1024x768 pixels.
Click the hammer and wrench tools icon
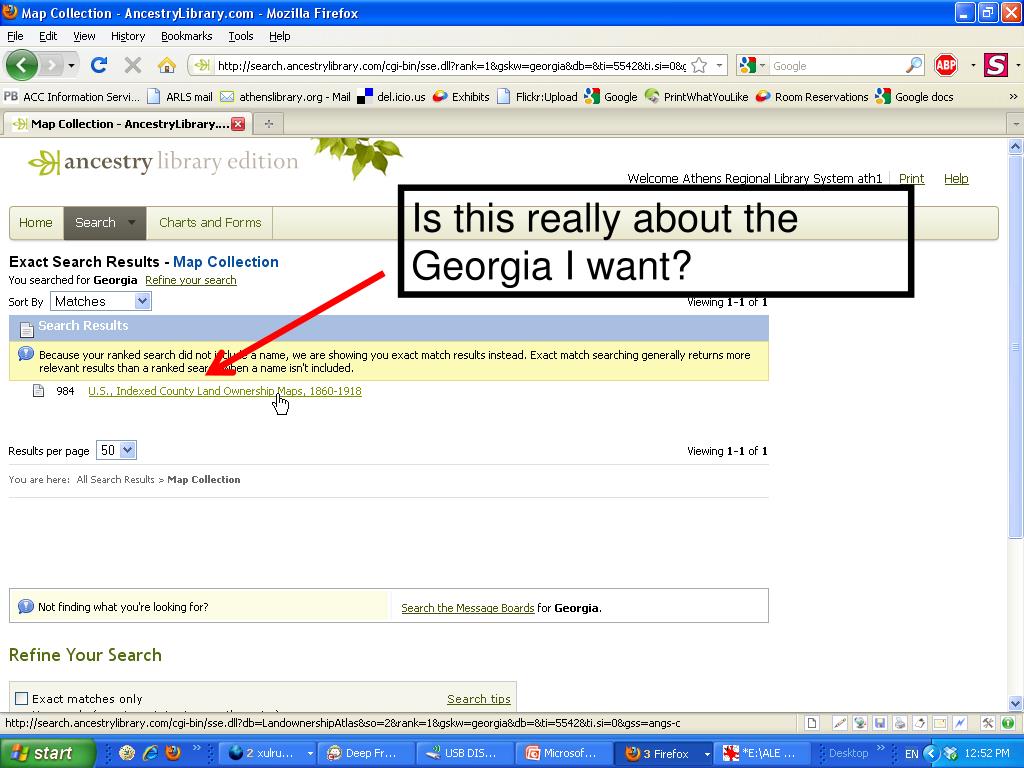tap(988, 723)
